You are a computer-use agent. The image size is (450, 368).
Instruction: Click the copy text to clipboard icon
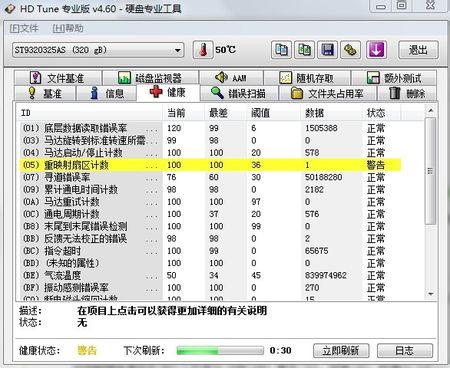(281, 50)
